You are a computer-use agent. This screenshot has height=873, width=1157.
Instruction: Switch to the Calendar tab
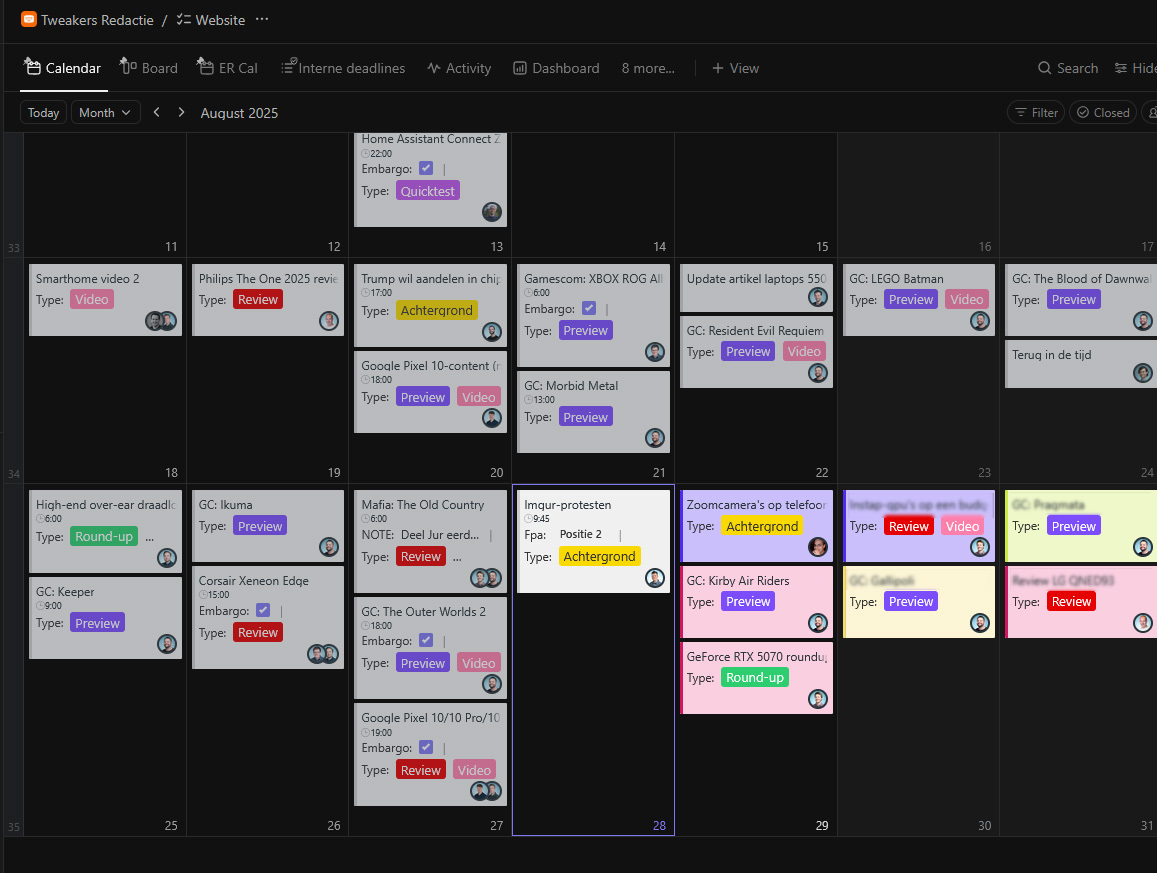click(x=63, y=68)
